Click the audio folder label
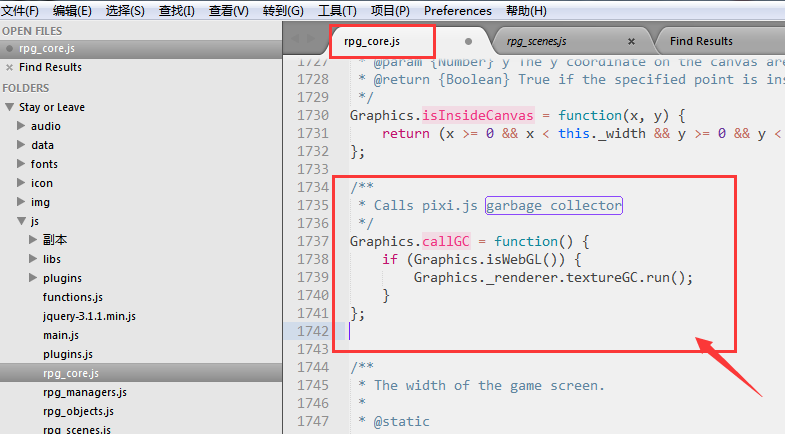This screenshot has width=785, height=434. click(46, 126)
